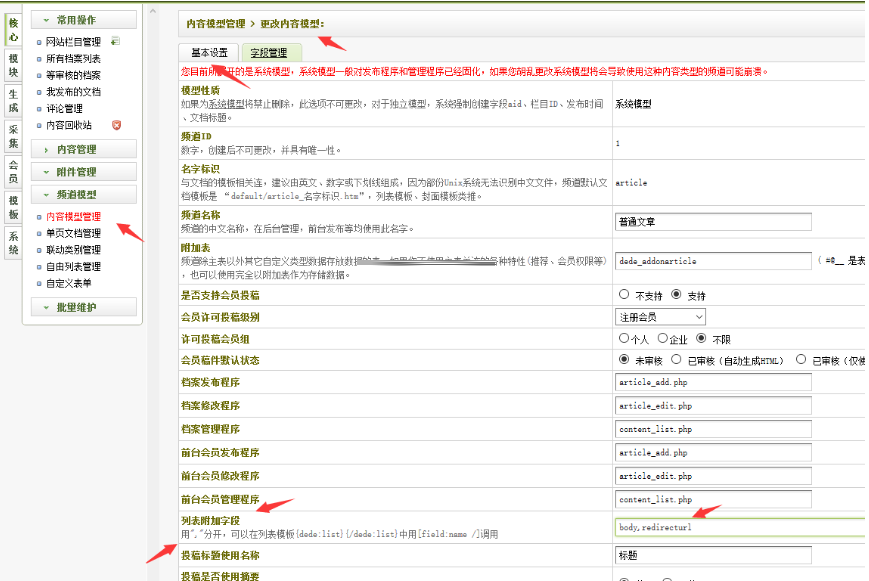Go to 所有档案列表 in sidebar

[73, 59]
